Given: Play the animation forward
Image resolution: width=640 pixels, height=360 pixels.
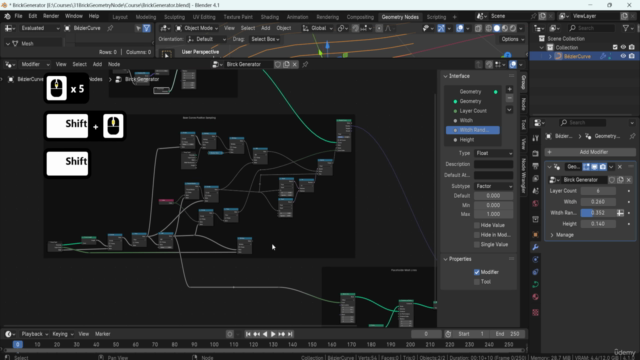Looking at the screenshot, I should pyautogui.click(x=273, y=334).
